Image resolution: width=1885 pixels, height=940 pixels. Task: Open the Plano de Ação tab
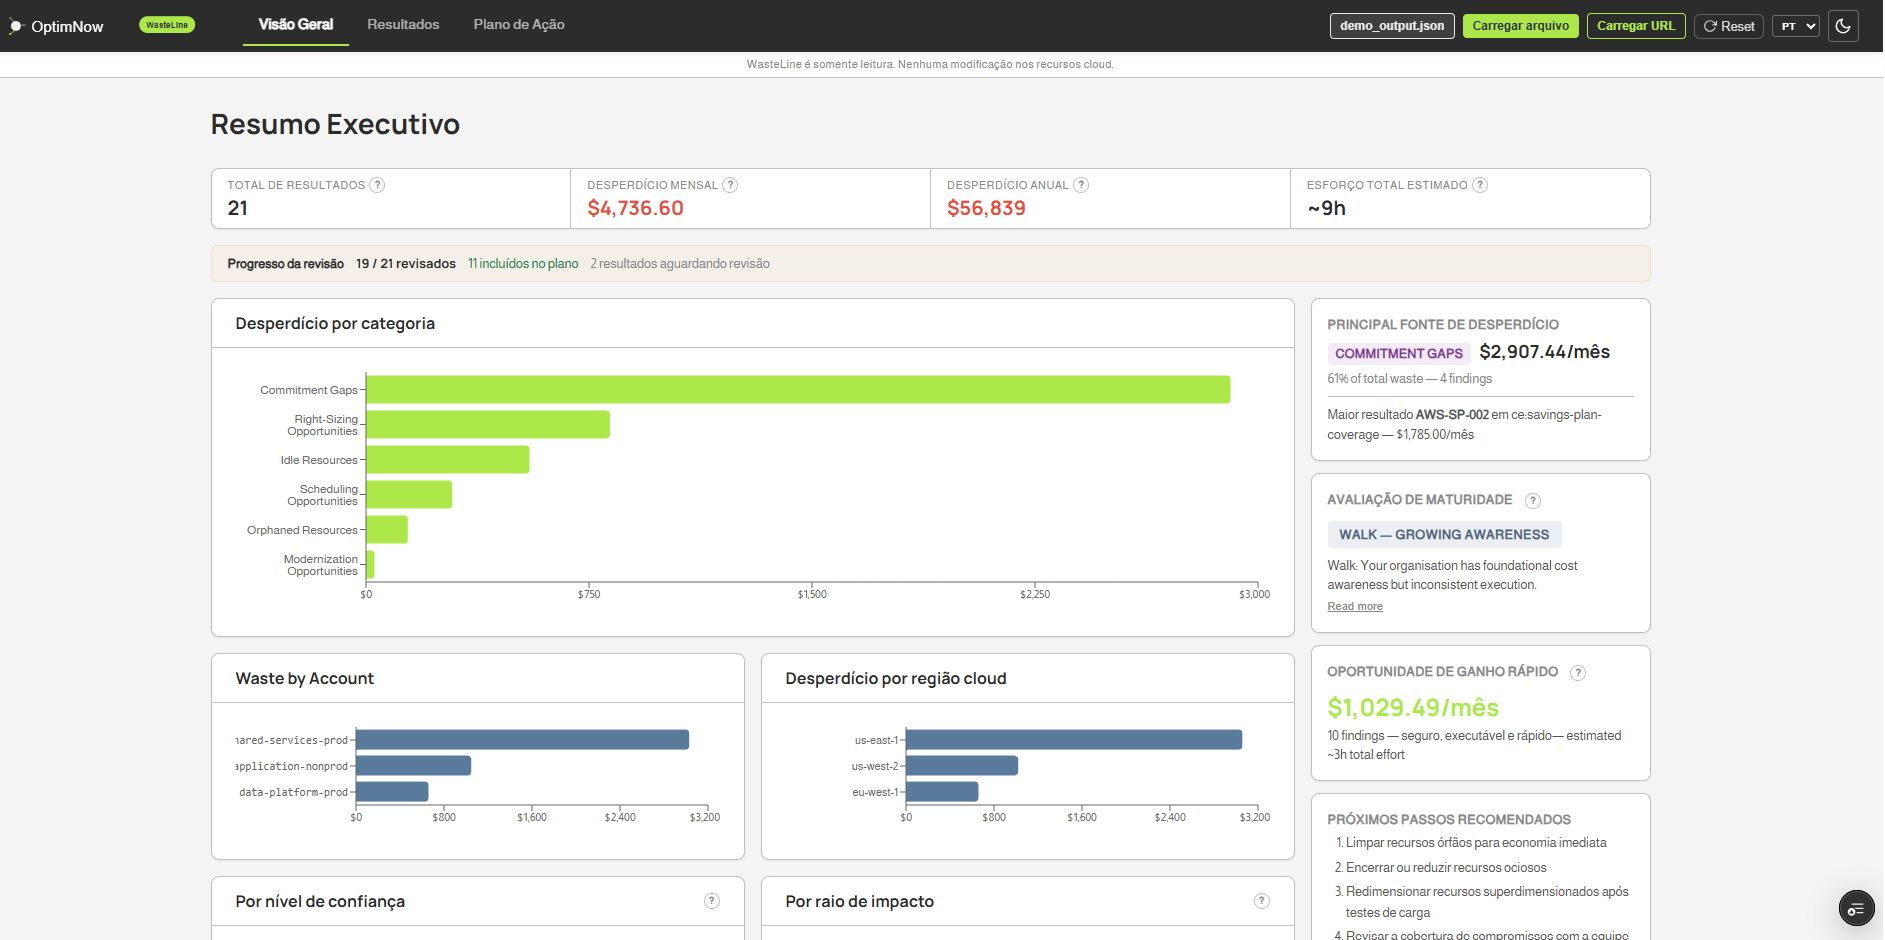click(x=518, y=25)
